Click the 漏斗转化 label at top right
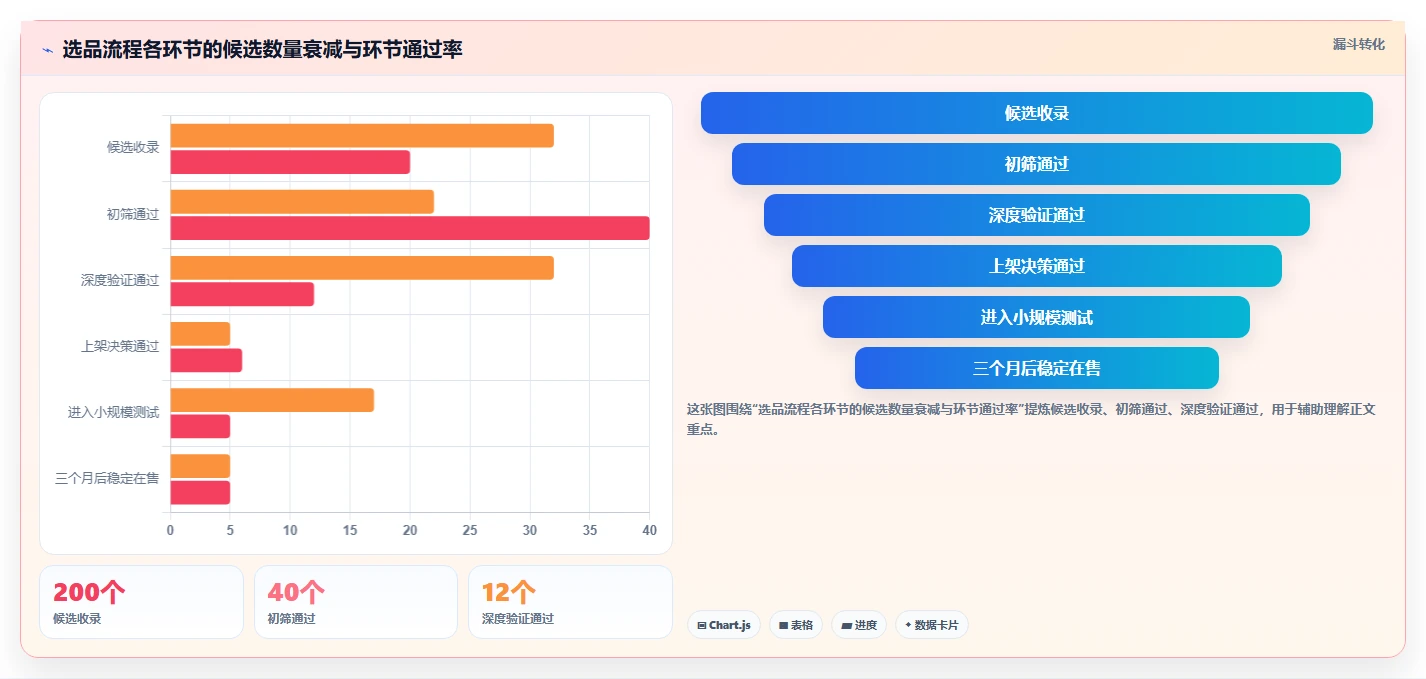This screenshot has width=1426, height=679. tap(1359, 44)
